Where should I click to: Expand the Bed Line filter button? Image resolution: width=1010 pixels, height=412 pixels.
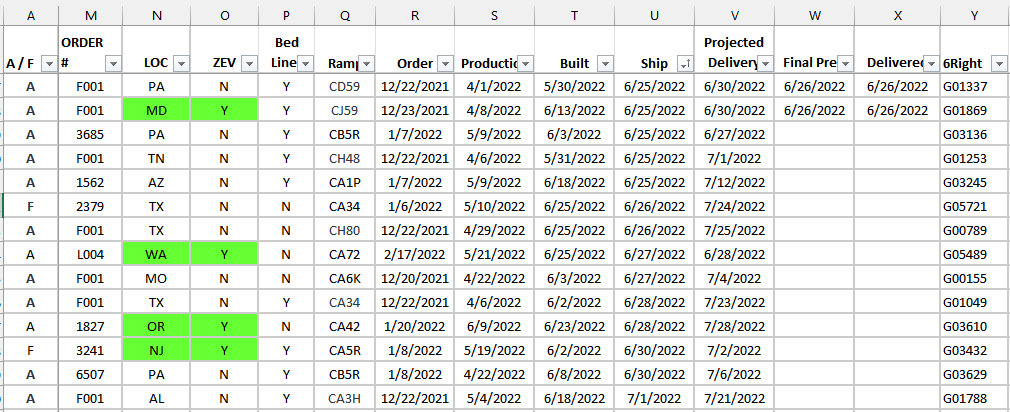pyautogui.click(x=305, y=63)
